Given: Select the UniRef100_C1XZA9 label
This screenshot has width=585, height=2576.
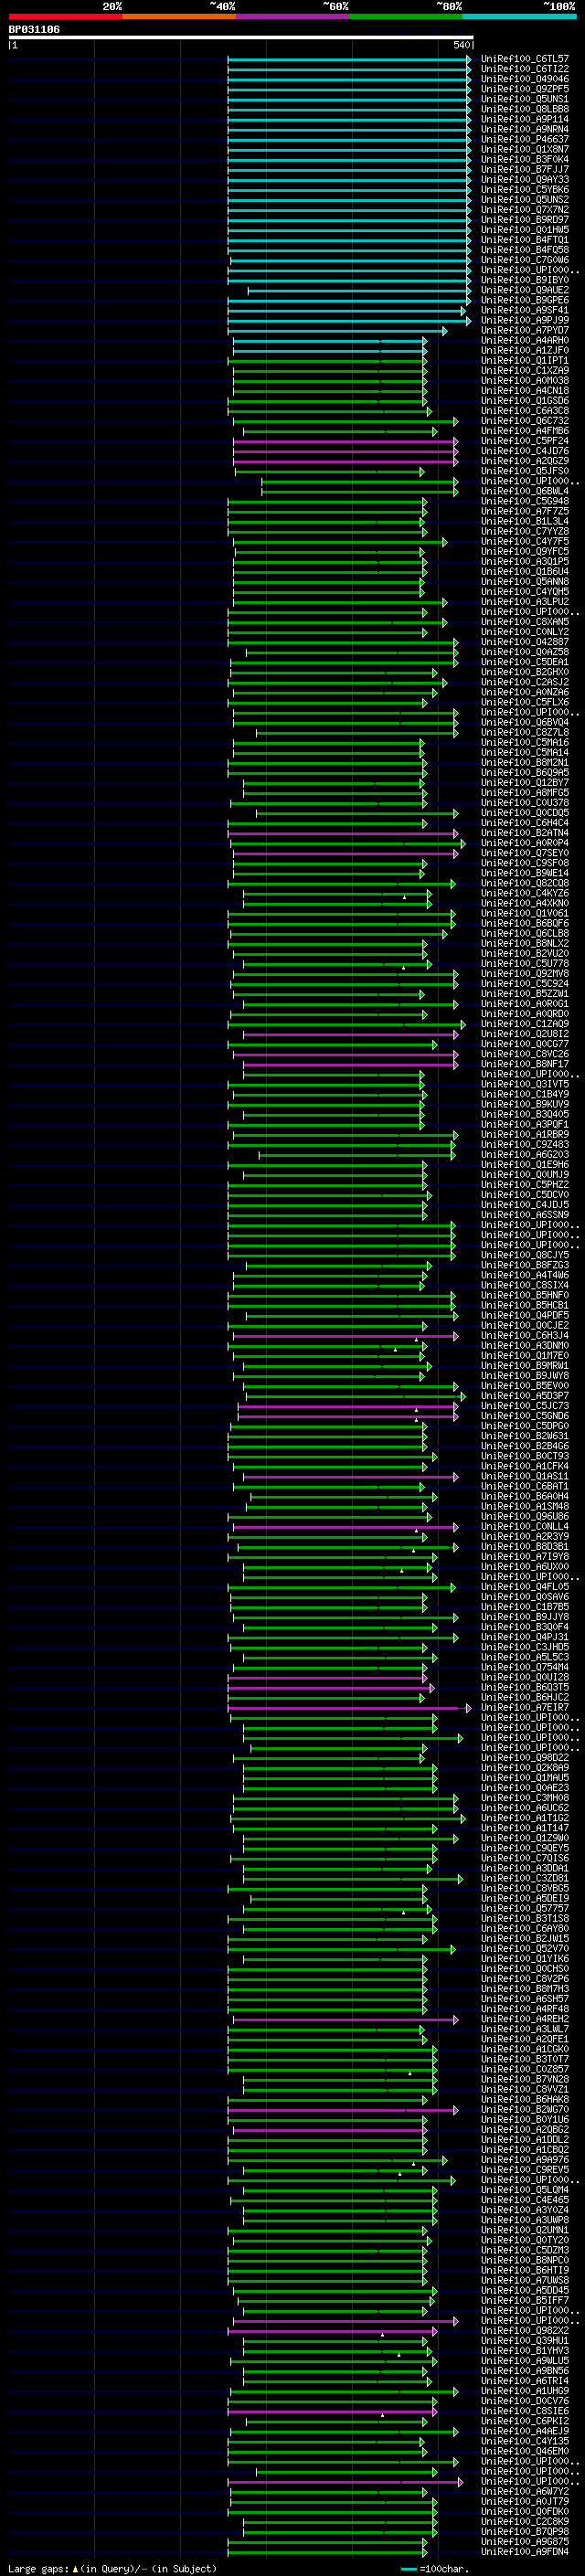Looking at the screenshot, I should click(525, 370).
